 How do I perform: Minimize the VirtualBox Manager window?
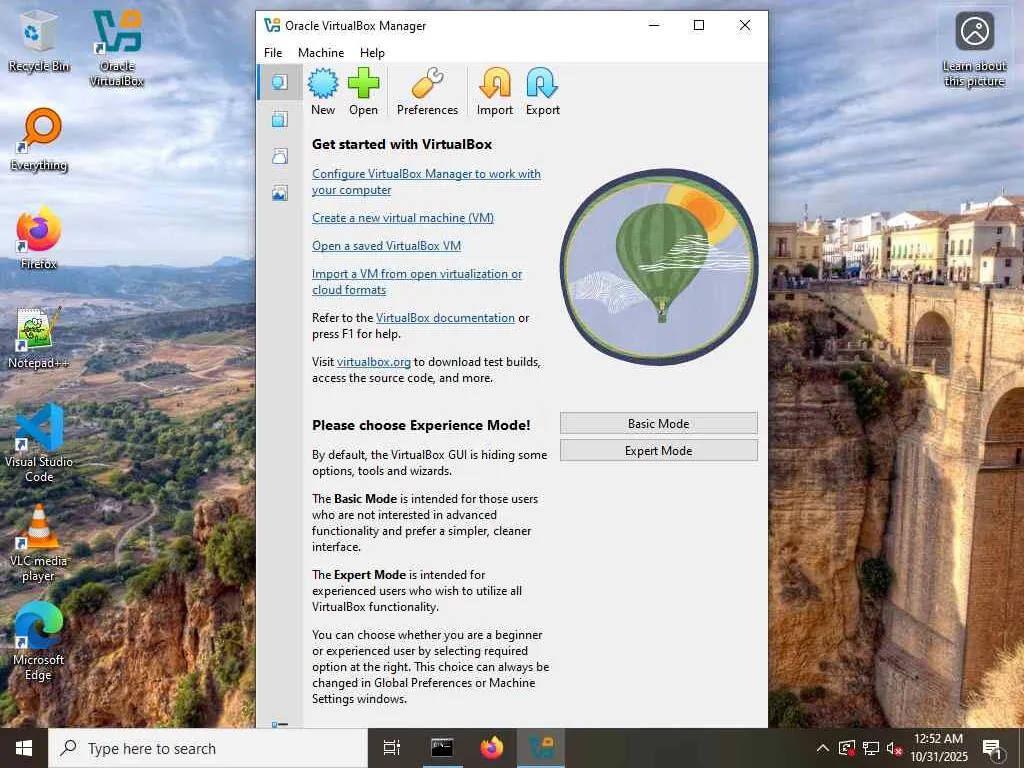pos(654,25)
